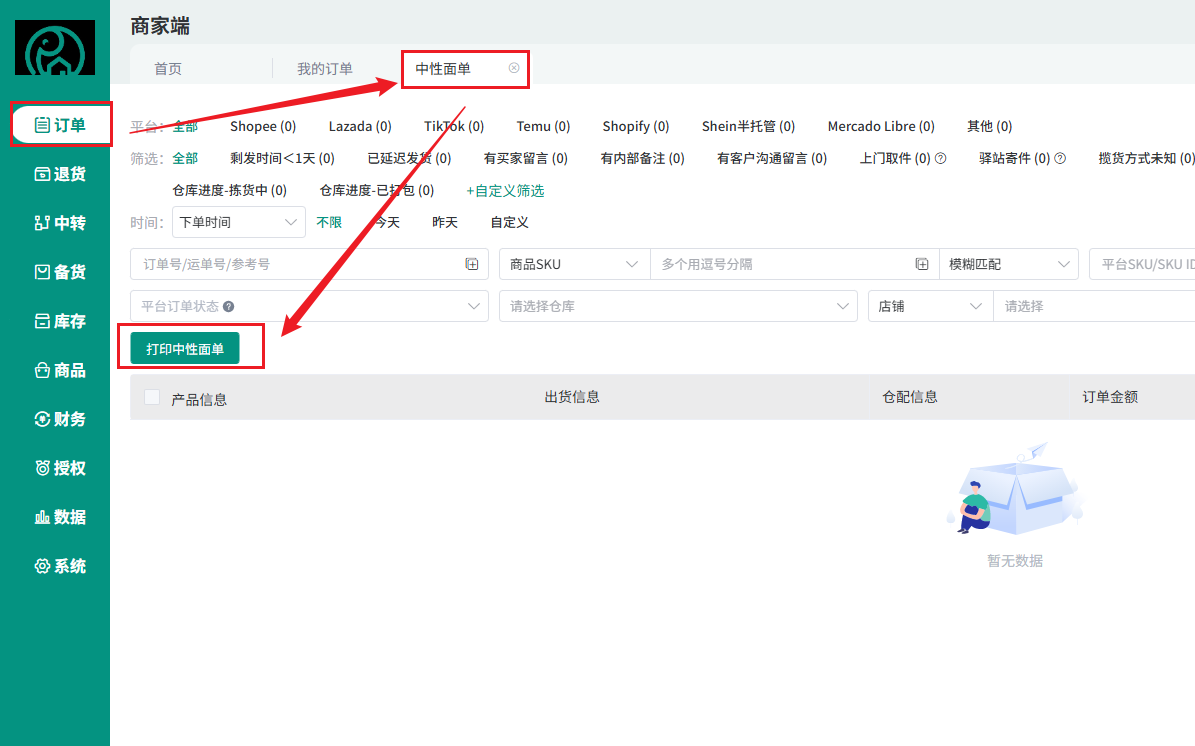Viewport: 1195px width, 746px height.
Task: Click the 仓配信息 column header
Action: coord(910,397)
